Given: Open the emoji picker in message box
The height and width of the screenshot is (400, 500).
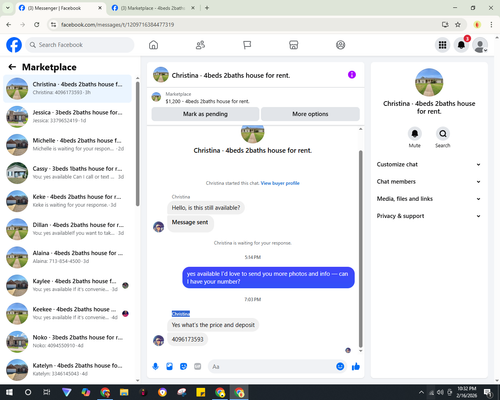Looking at the screenshot, I should point(340,367).
